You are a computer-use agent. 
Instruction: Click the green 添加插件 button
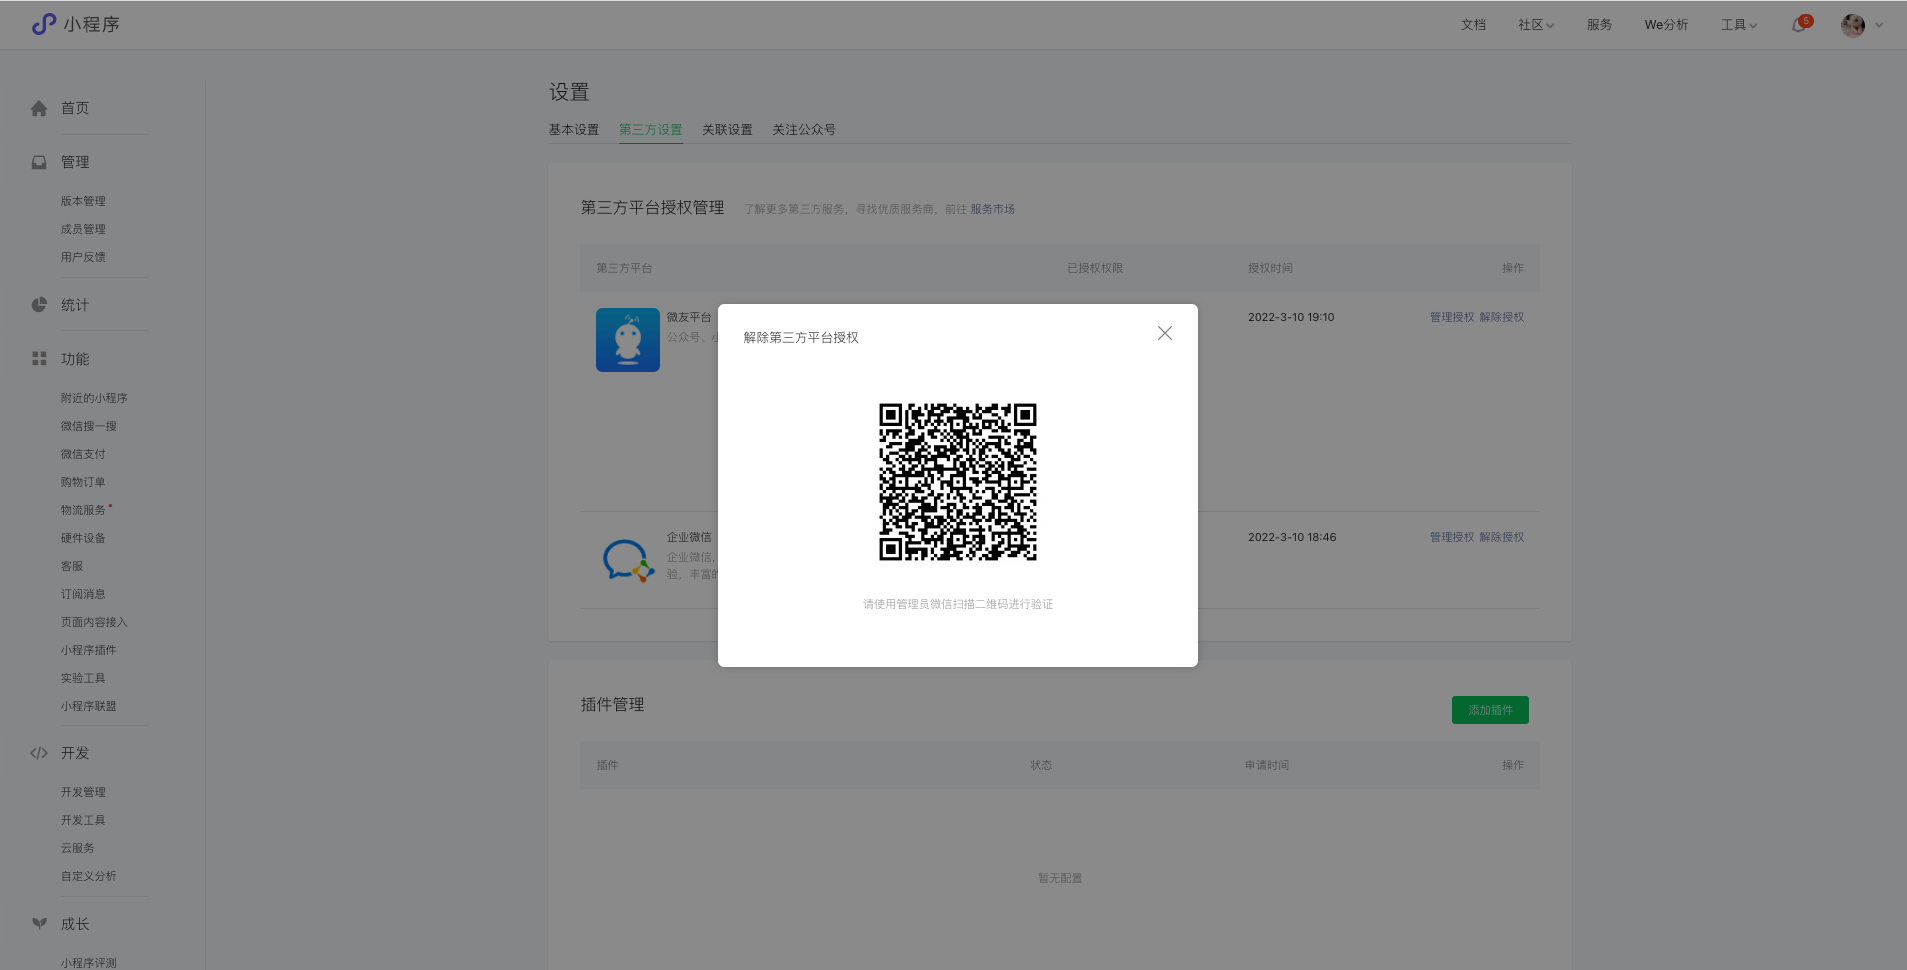(1490, 710)
